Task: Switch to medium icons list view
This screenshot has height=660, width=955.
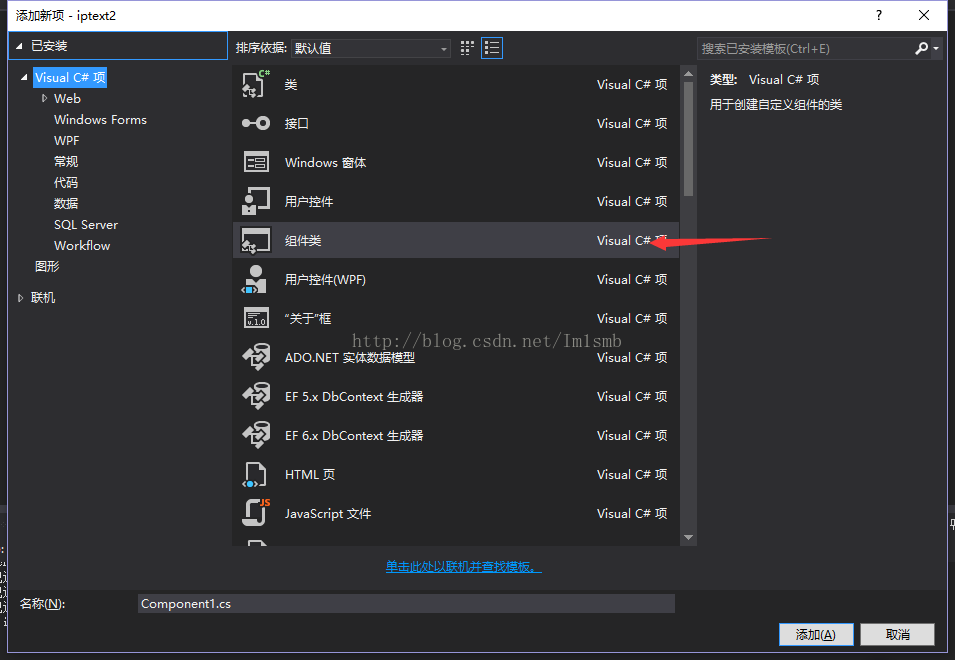Action: click(x=492, y=48)
